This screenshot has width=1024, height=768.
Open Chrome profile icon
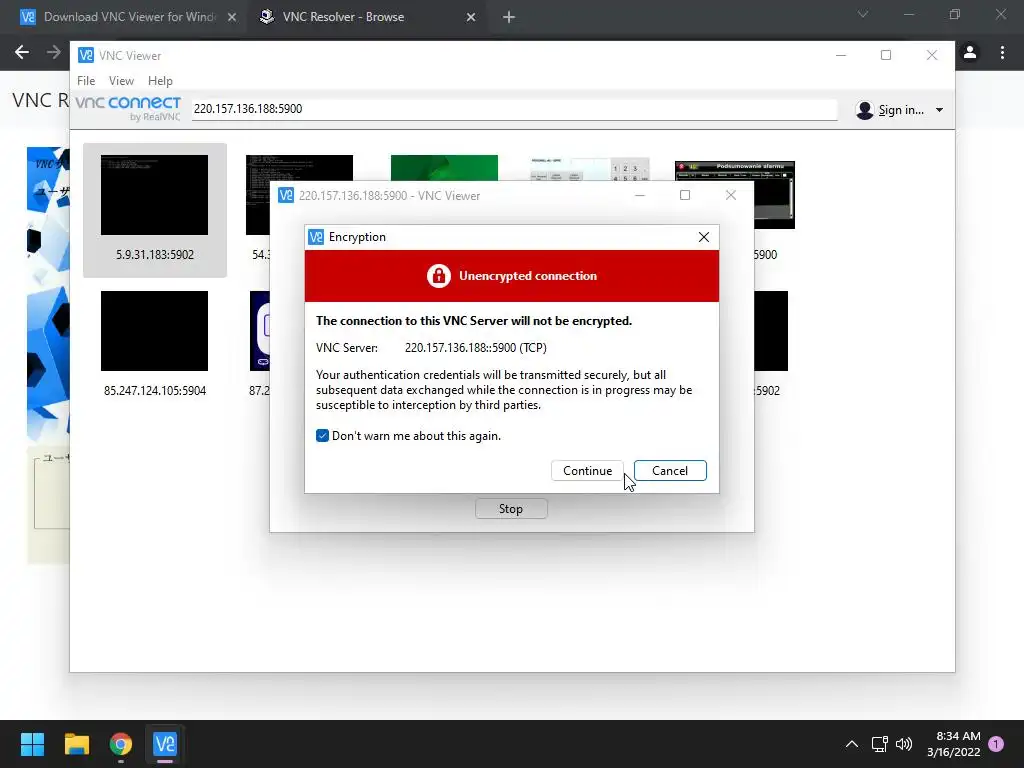pyautogui.click(x=970, y=52)
